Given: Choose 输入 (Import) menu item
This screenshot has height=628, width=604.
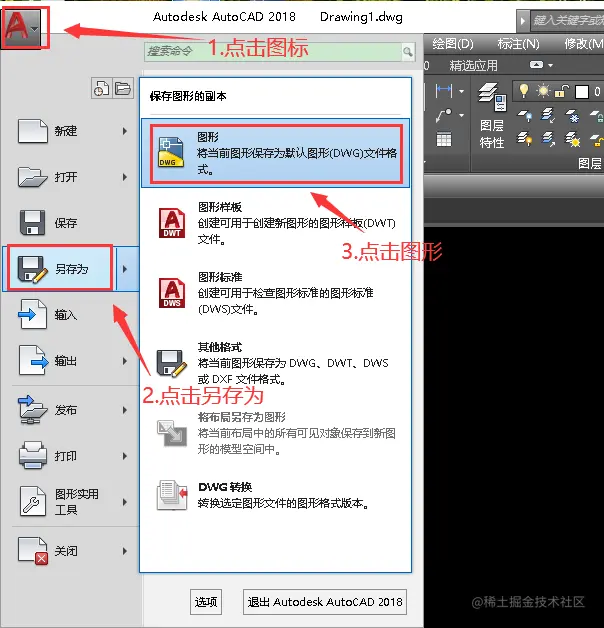Looking at the screenshot, I should pos(70,315).
